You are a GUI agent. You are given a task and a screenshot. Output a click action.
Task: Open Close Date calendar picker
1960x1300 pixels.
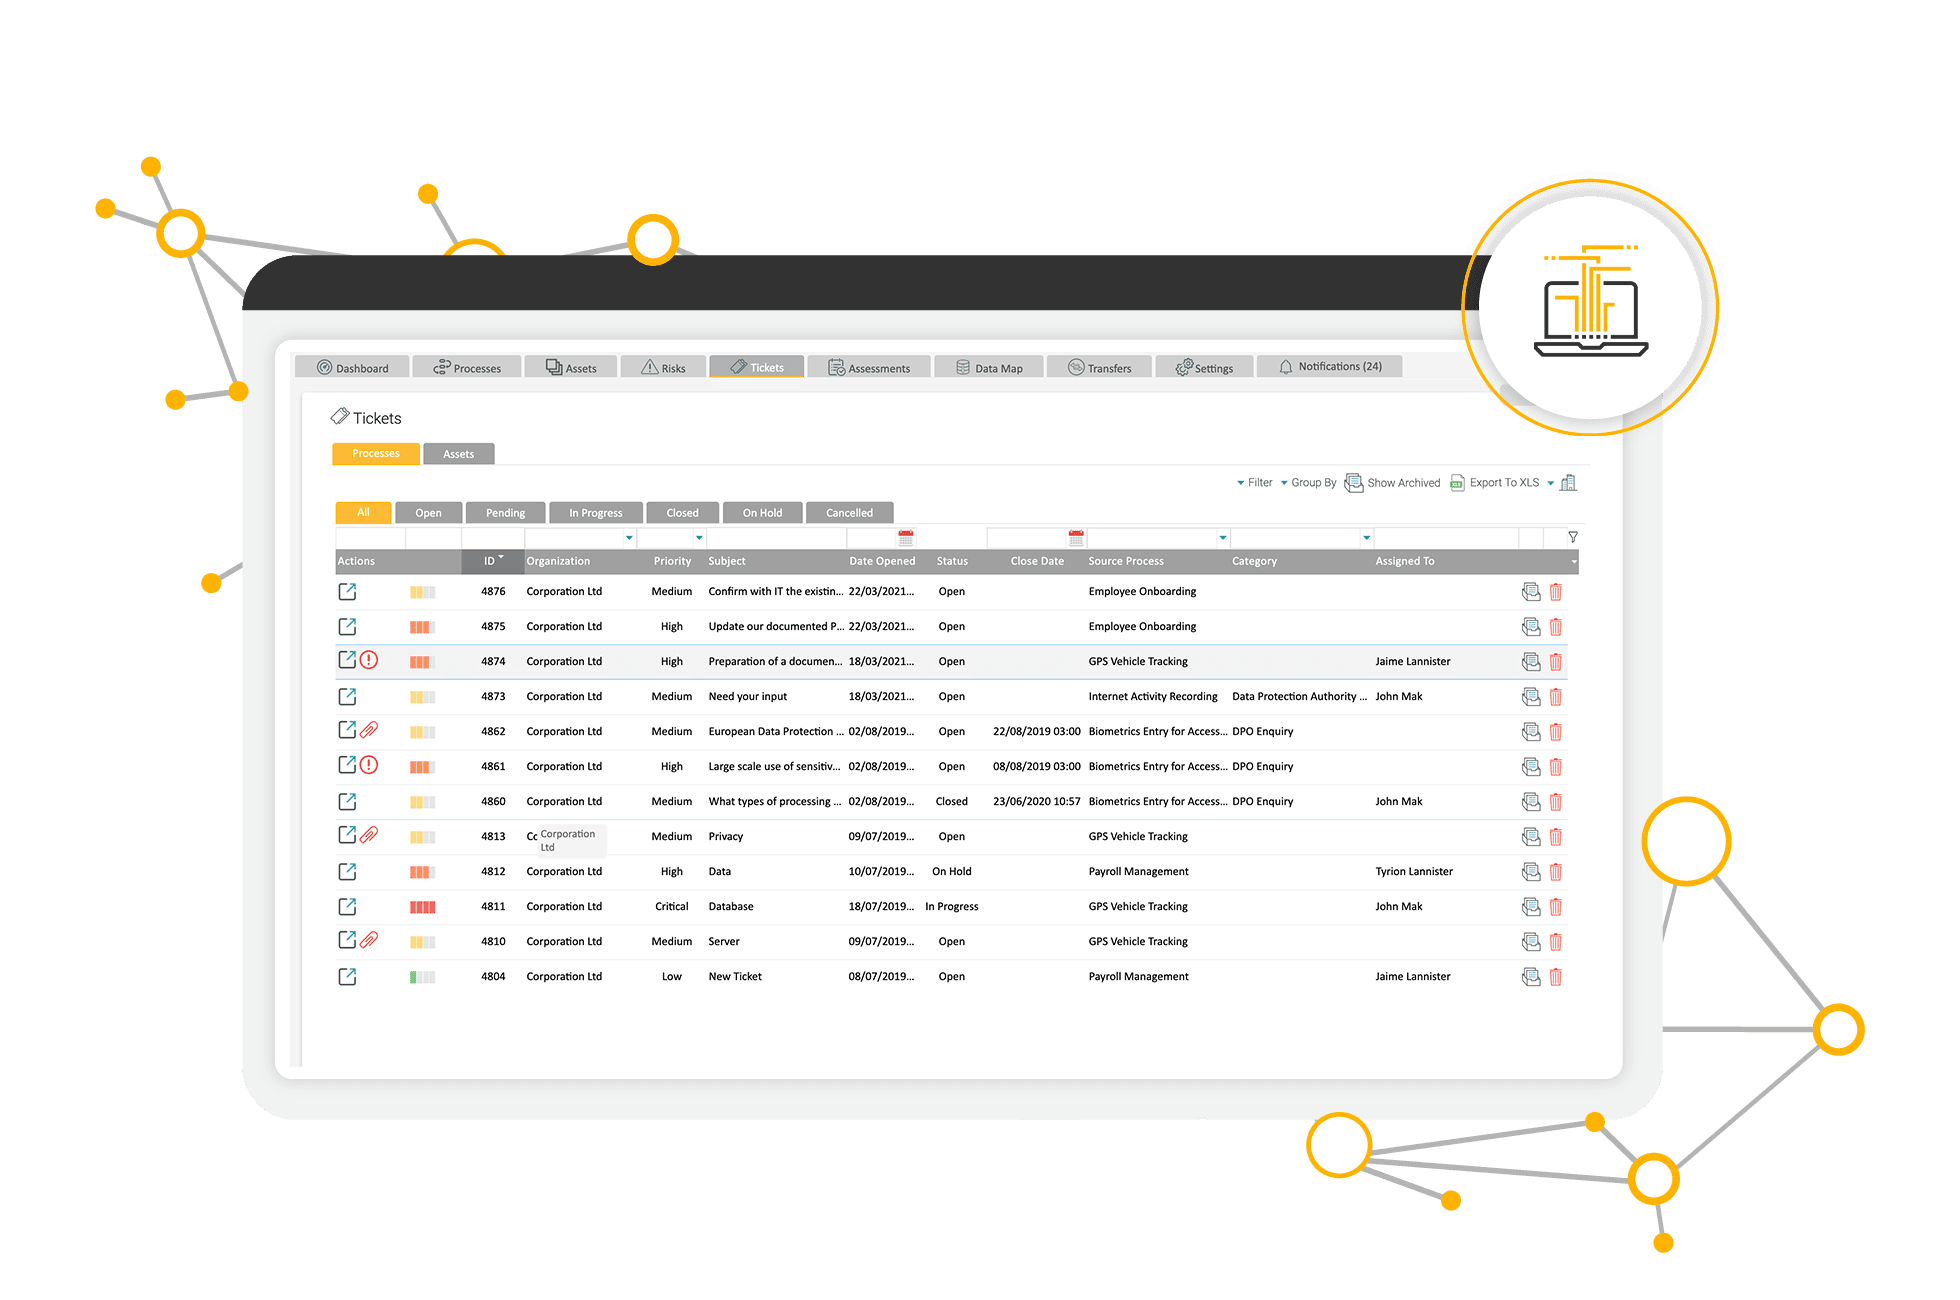(x=1076, y=538)
